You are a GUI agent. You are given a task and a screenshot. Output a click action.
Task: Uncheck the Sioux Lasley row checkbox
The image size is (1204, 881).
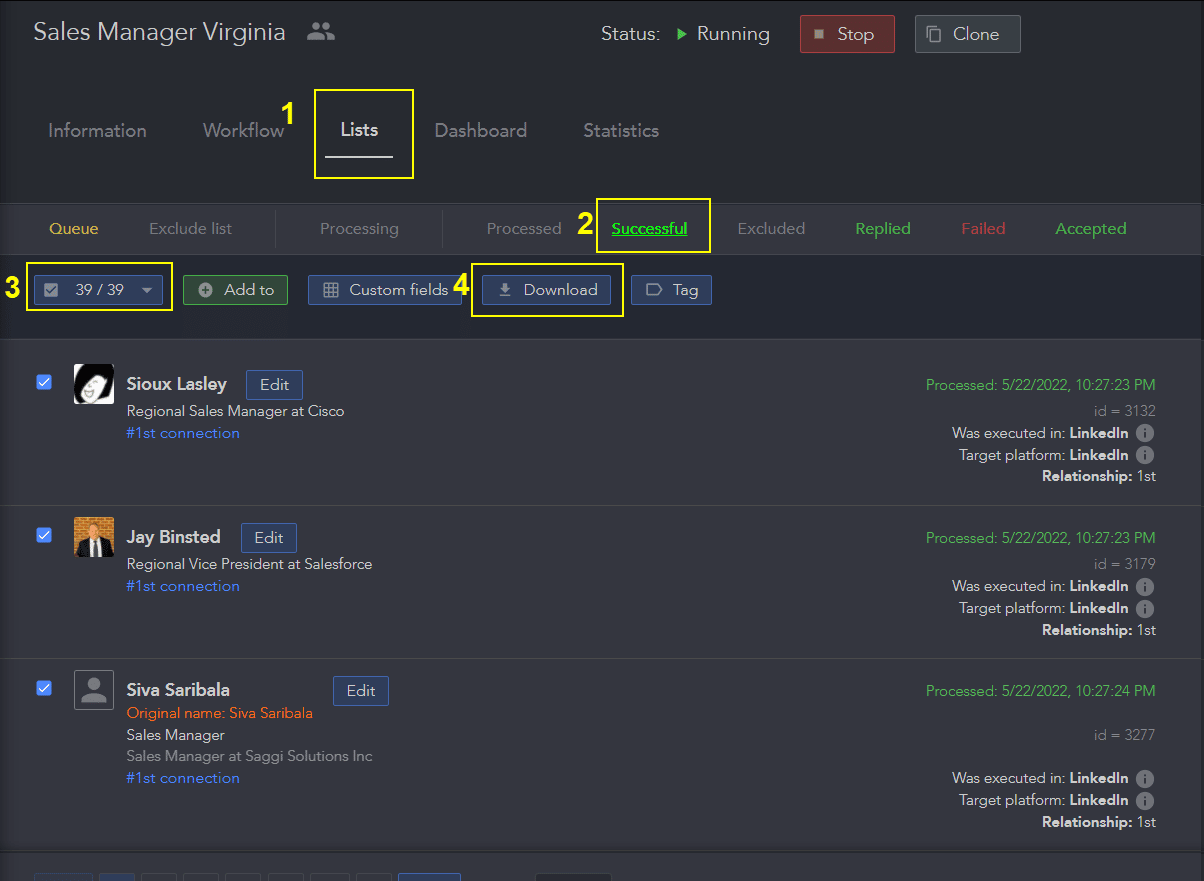[x=44, y=382]
